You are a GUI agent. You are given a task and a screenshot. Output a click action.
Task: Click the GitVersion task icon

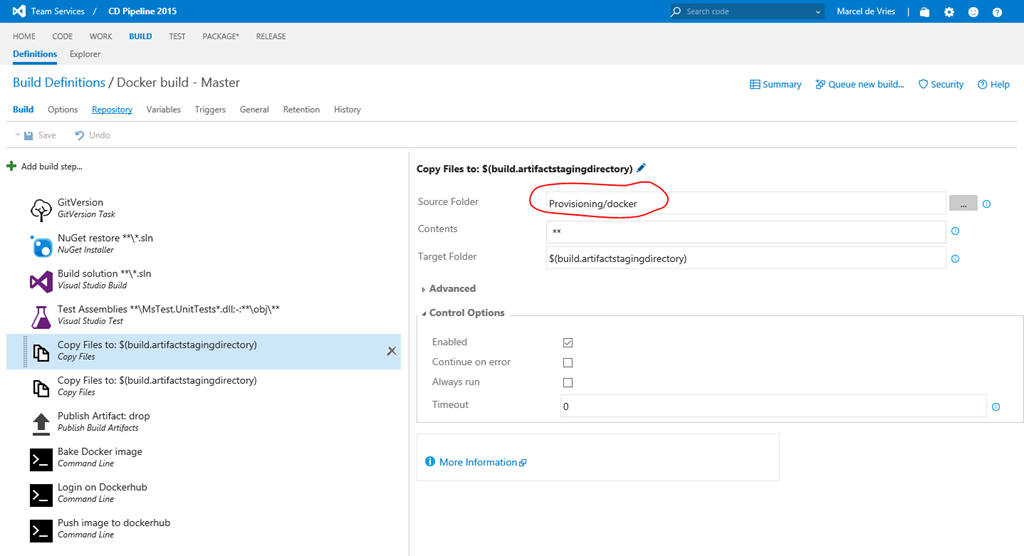tap(41, 209)
